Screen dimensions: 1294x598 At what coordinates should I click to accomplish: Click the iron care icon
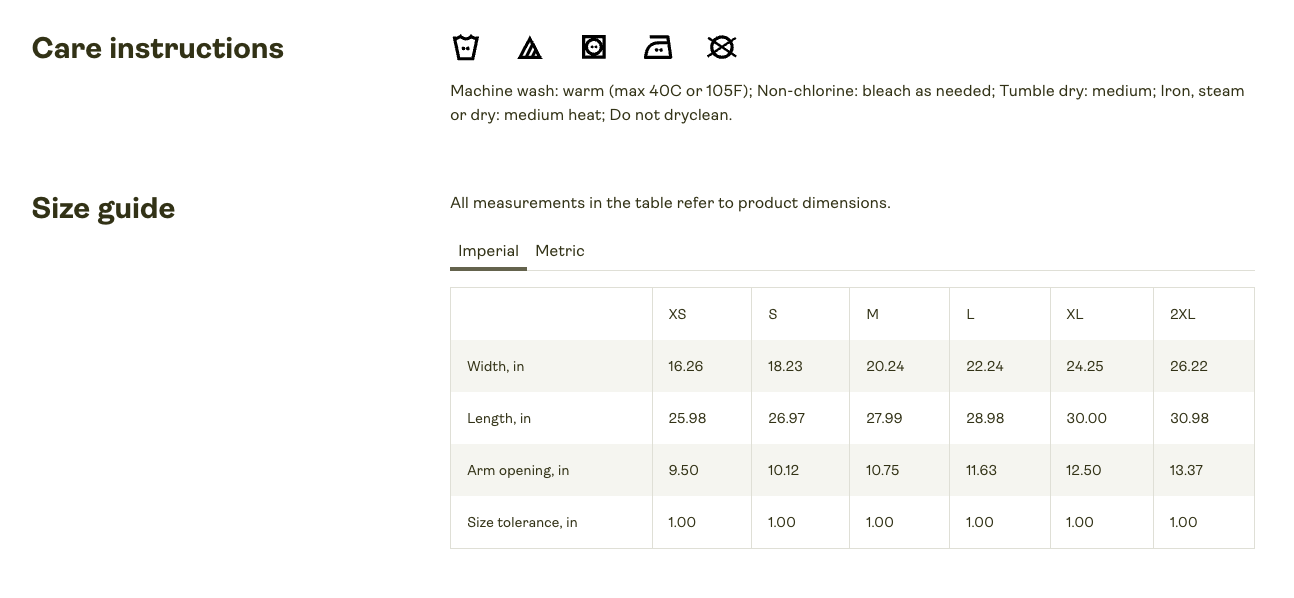pyautogui.click(x=658, y=47)
